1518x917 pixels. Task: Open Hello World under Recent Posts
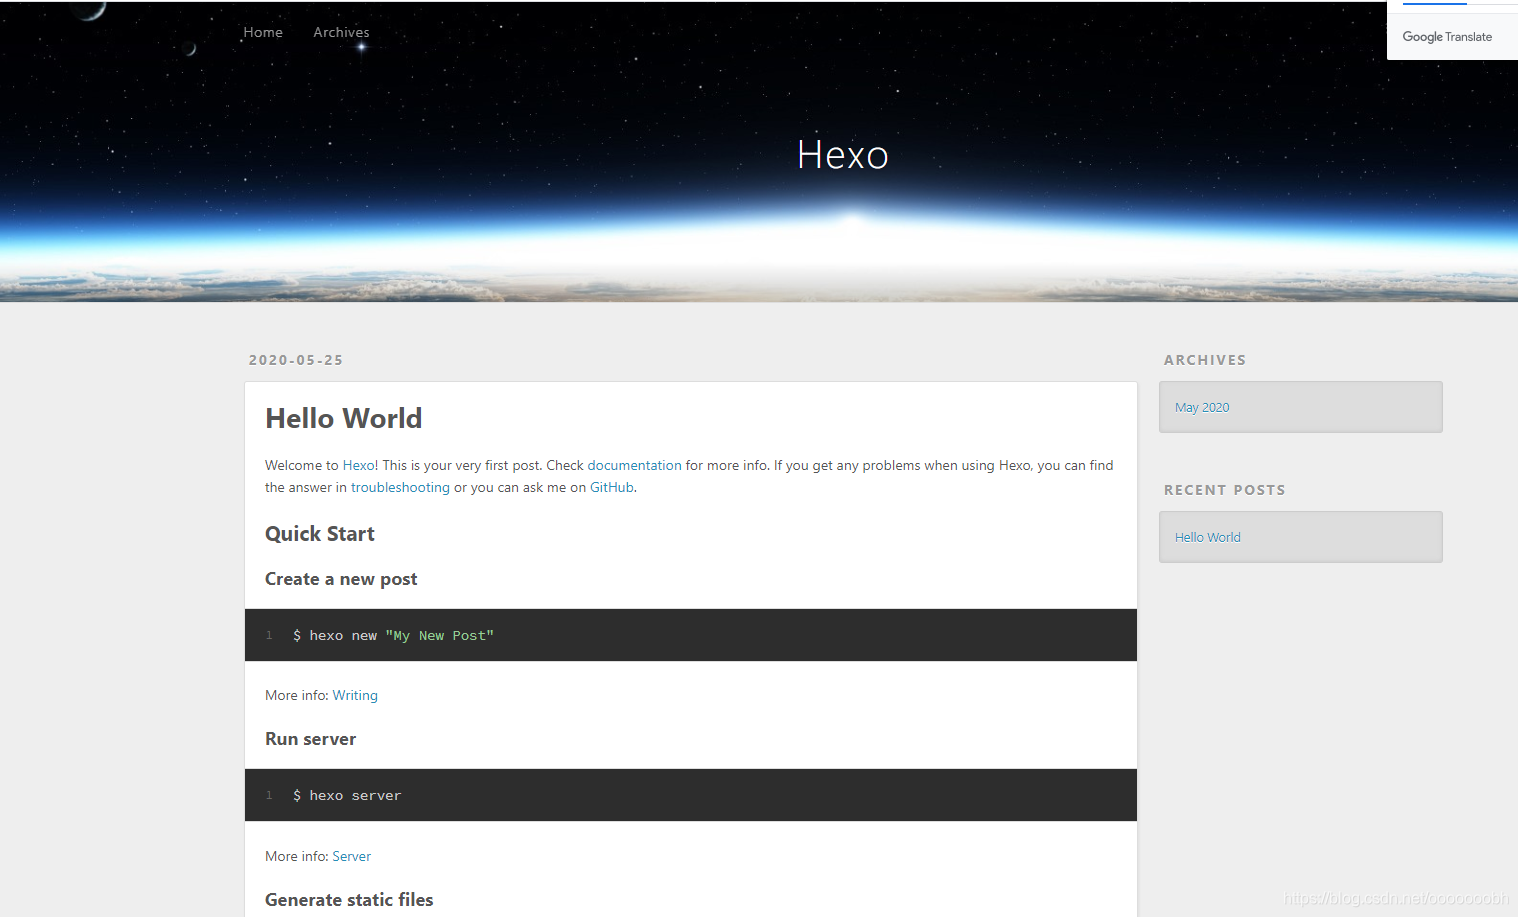[x=1207, y=537]
